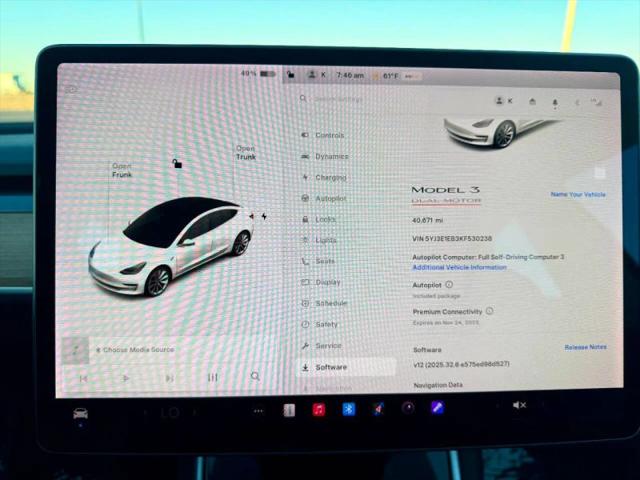Tap the car controls icon in bottom bar

[x=80, y=414]
